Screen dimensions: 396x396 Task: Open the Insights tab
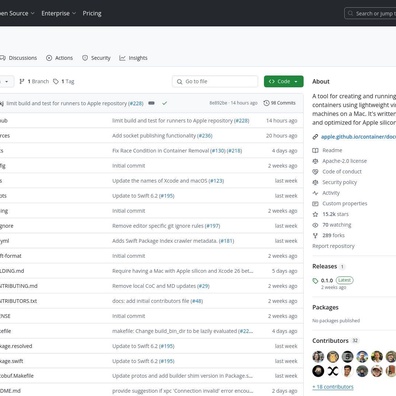click(133, 58)
